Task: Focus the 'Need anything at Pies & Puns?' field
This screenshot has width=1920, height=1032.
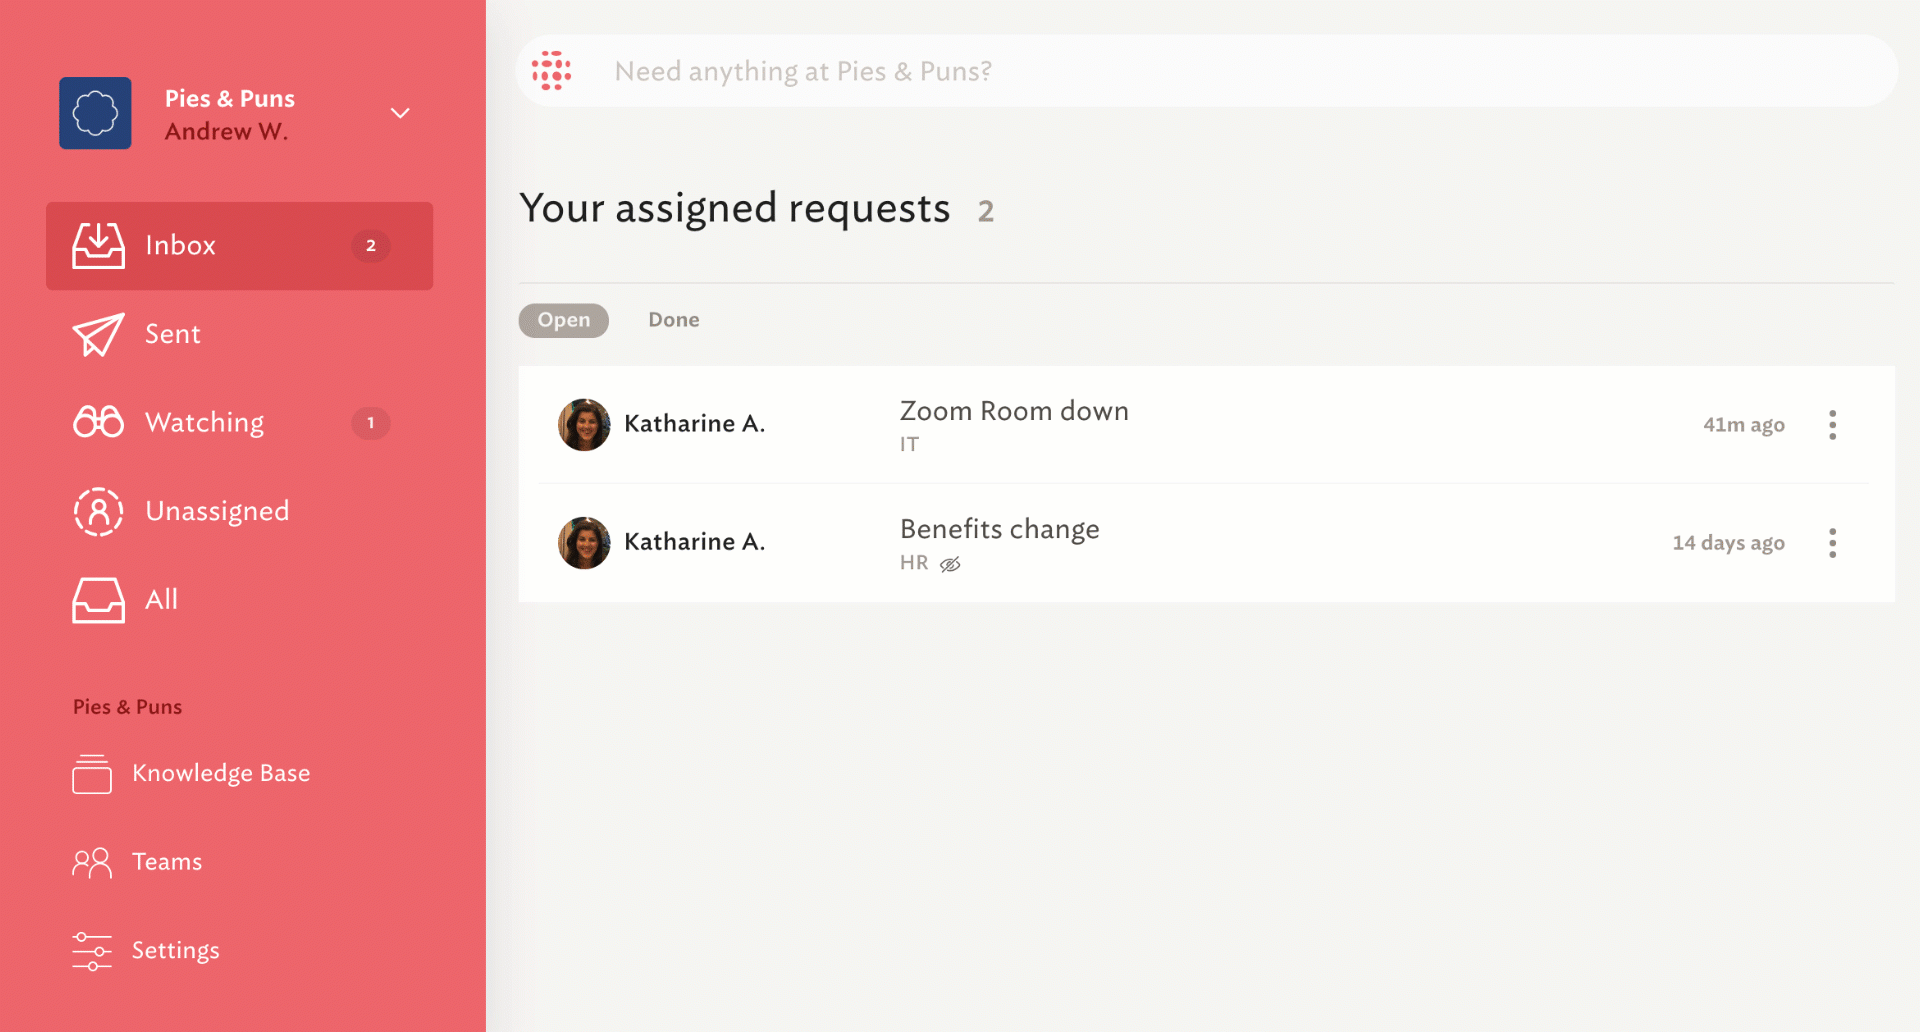Action: tap(1206, 71)
